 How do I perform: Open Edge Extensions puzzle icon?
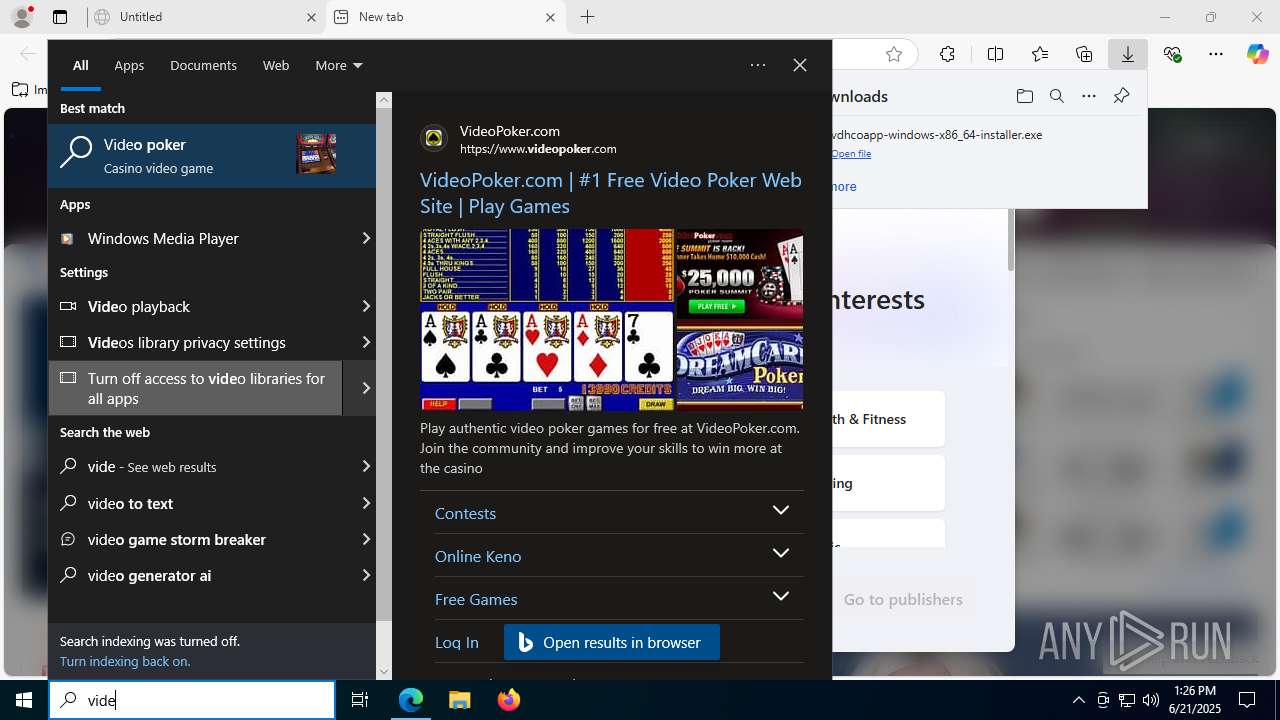[947, 55]
